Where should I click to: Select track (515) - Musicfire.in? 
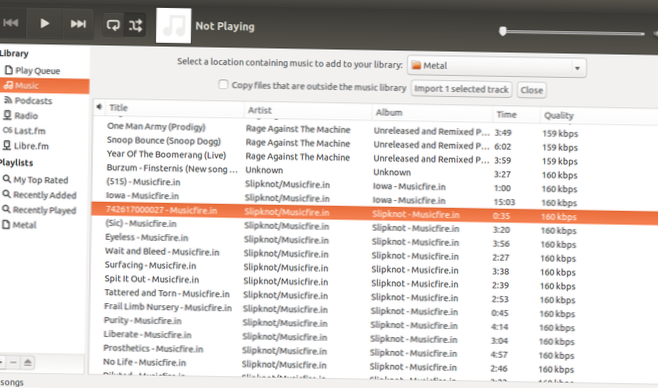click(143, 182)
